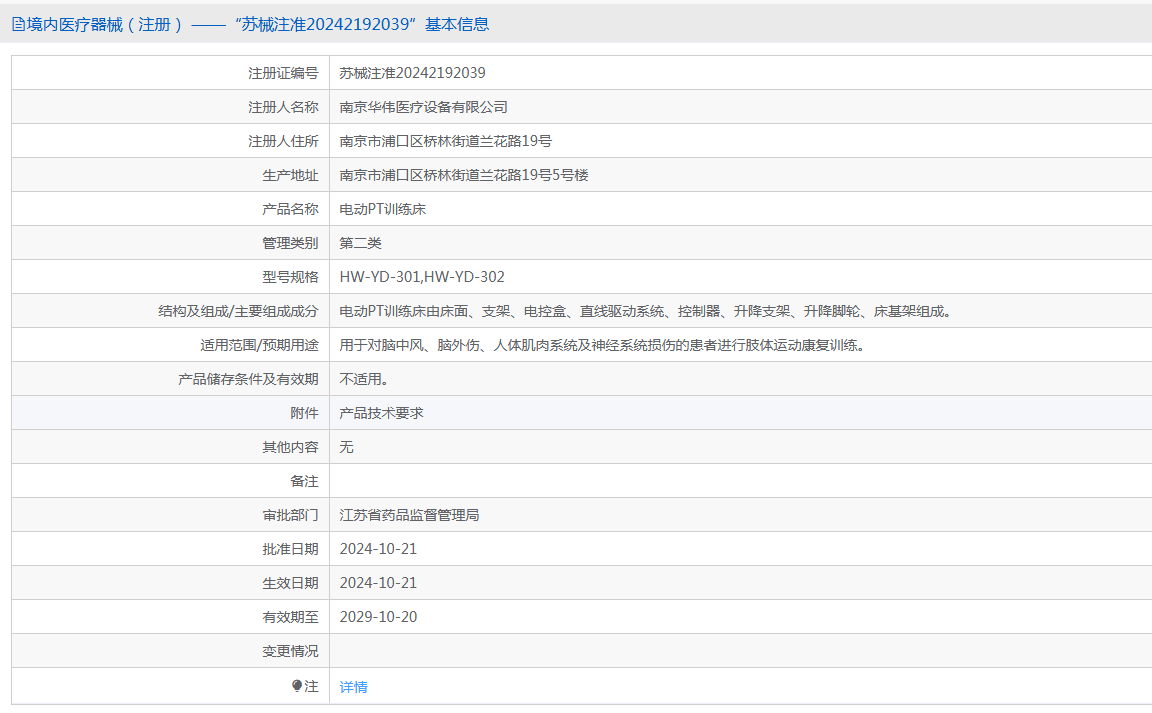
Task: Click the 注册证编号 label
Action: 283,74
